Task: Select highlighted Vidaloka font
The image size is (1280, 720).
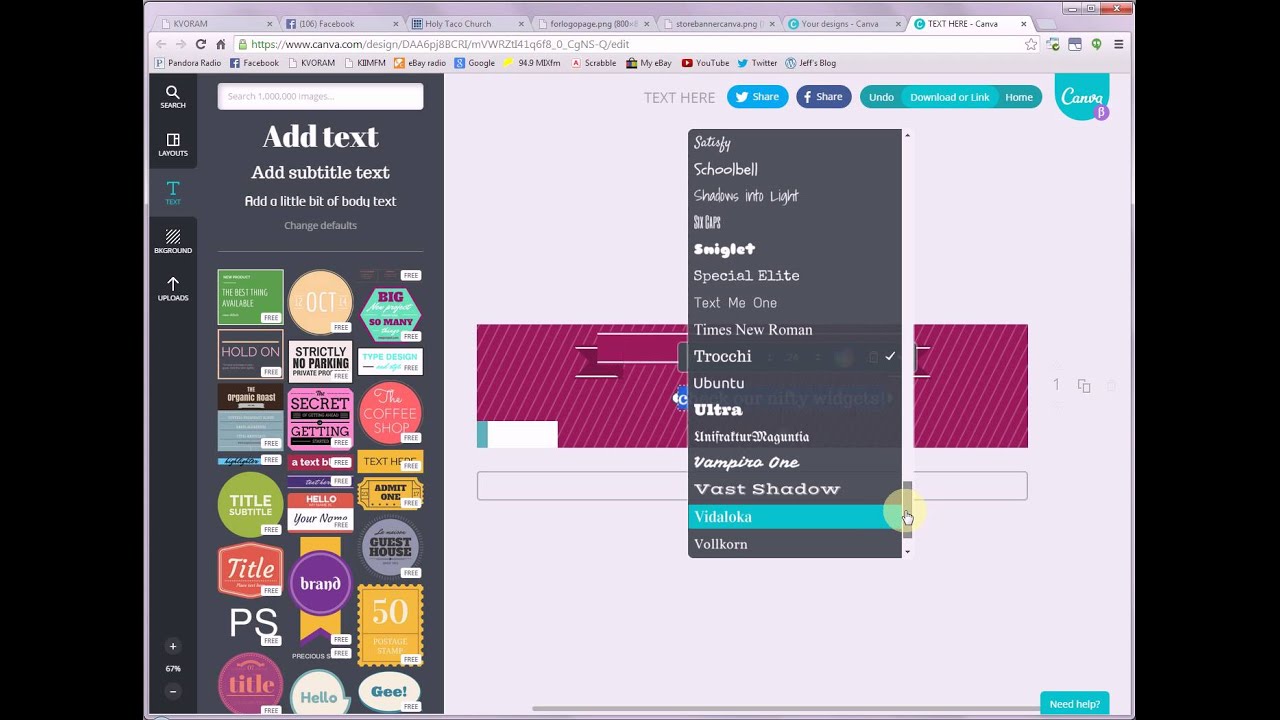Action: click(x=795, y=517)
